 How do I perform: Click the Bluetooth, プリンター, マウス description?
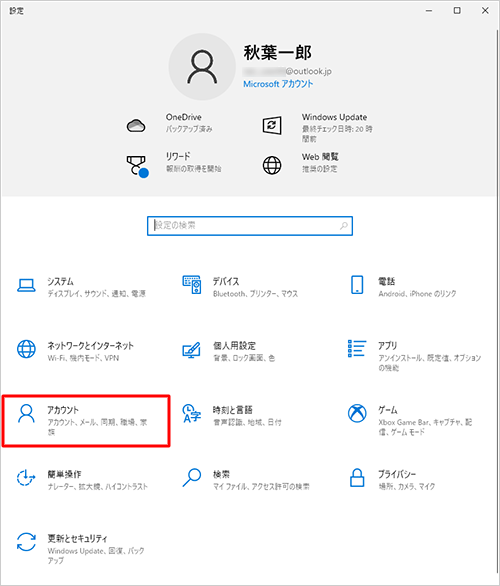click(x=255, y=294)
